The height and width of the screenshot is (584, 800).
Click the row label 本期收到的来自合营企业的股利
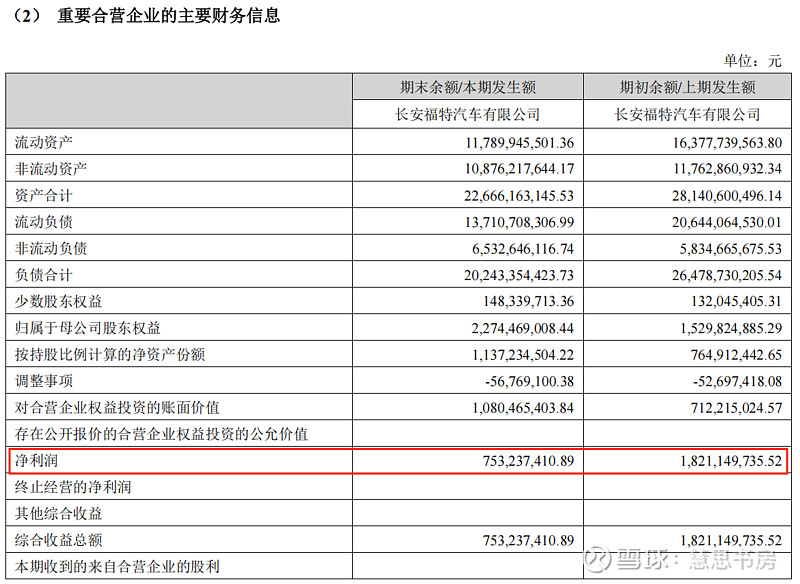point(117,567)
